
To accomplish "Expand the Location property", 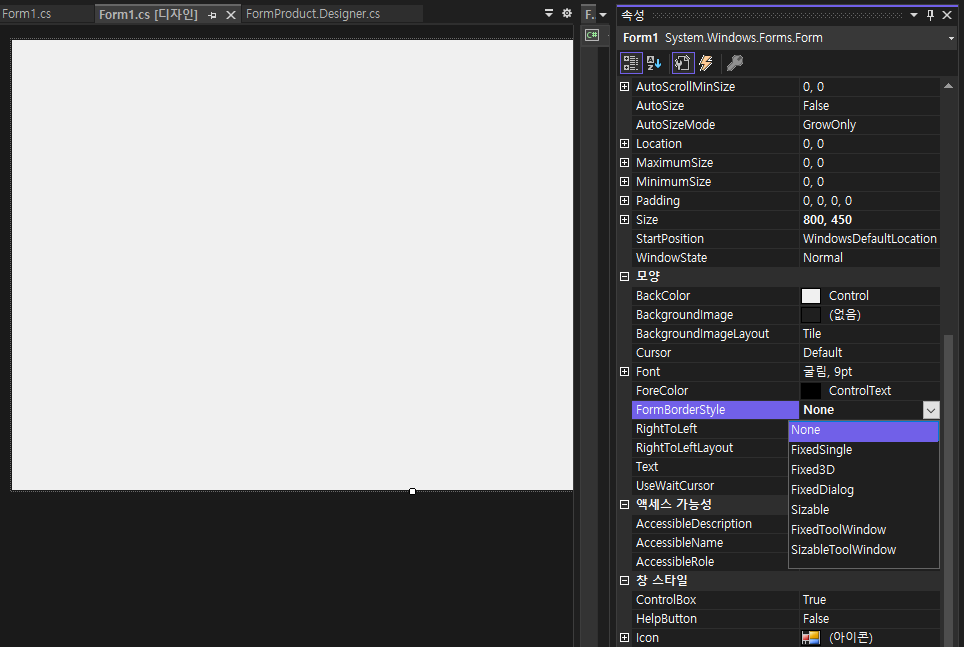I will pos(625,144).
